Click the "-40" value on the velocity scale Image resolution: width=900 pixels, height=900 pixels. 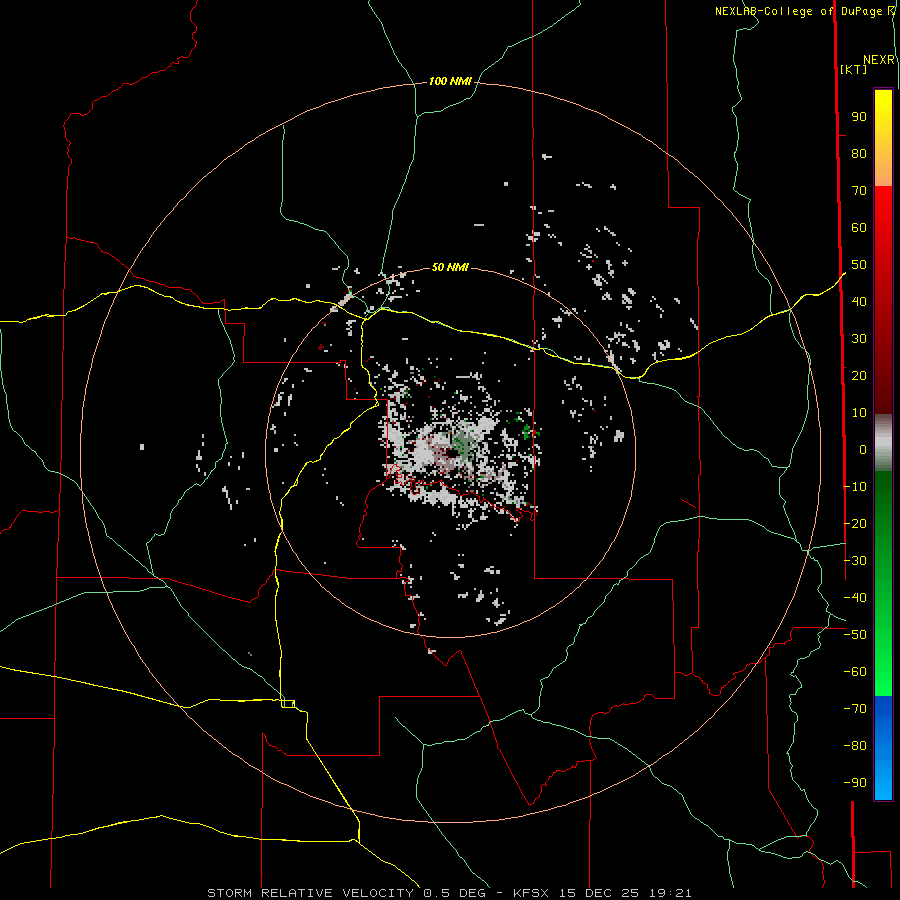(x=855, y=598)
